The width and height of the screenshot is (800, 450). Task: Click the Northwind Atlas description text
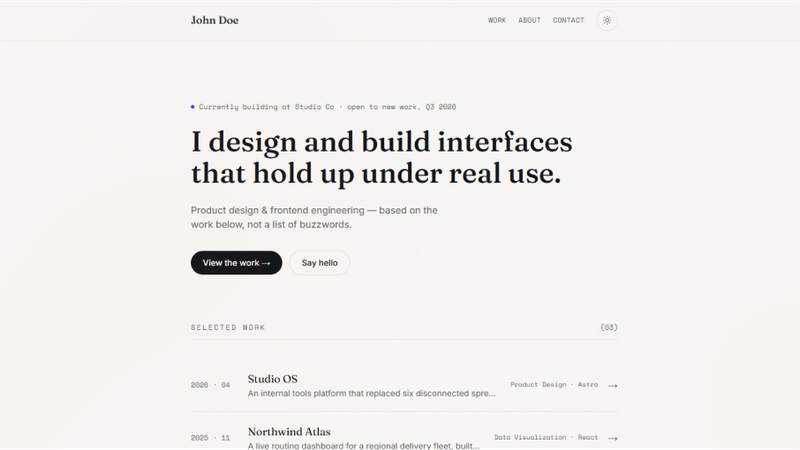pyautogui.click(x=363, y=445)
